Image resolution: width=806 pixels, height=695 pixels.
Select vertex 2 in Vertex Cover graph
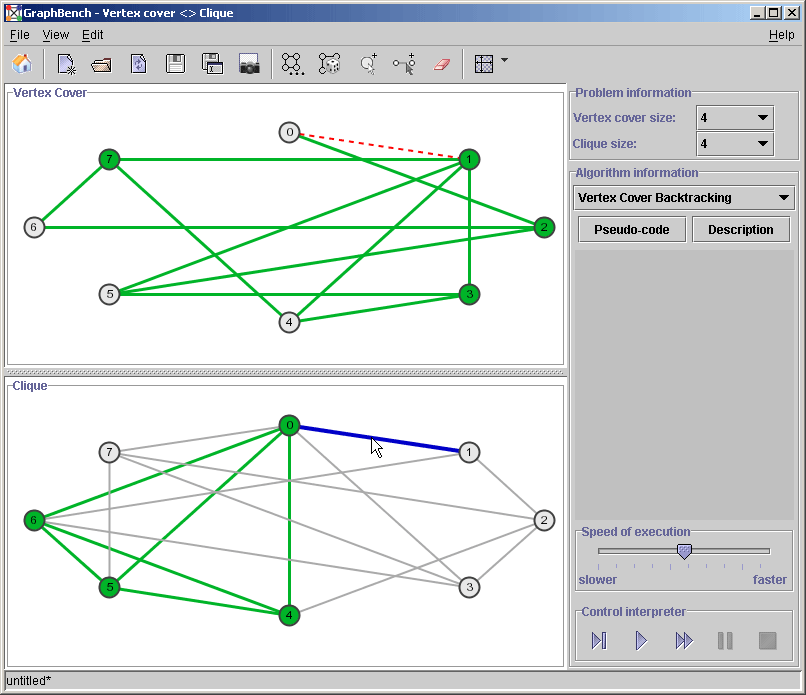pos(544,227)
